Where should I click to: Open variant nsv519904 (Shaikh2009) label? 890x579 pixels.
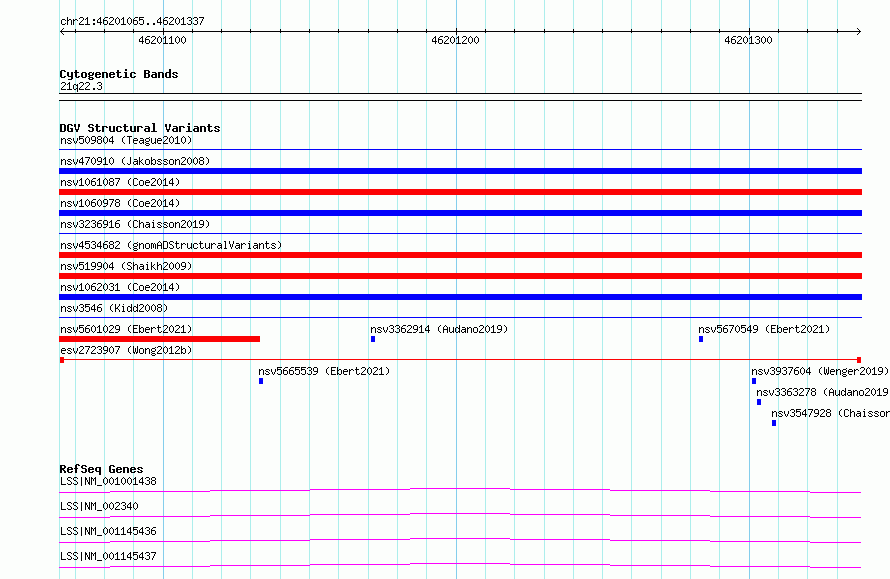tap(126, 266)
